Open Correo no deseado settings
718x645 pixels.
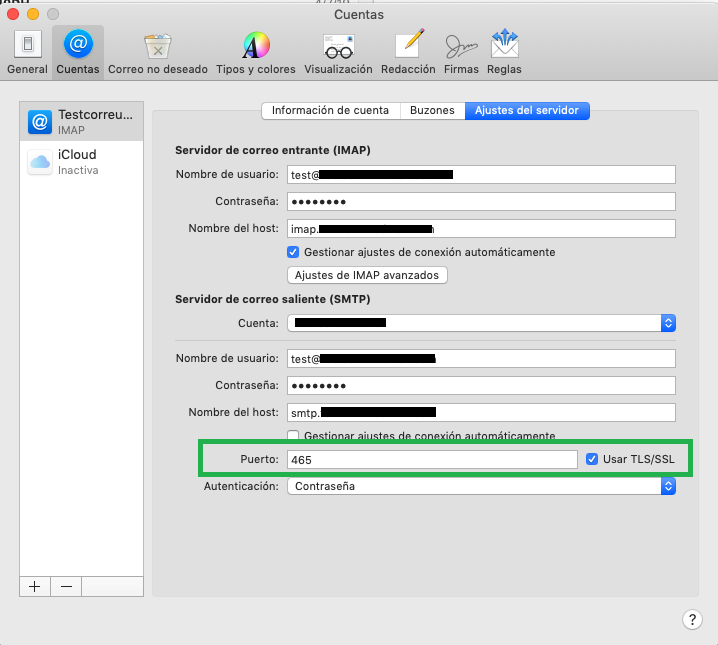(158, 52)
